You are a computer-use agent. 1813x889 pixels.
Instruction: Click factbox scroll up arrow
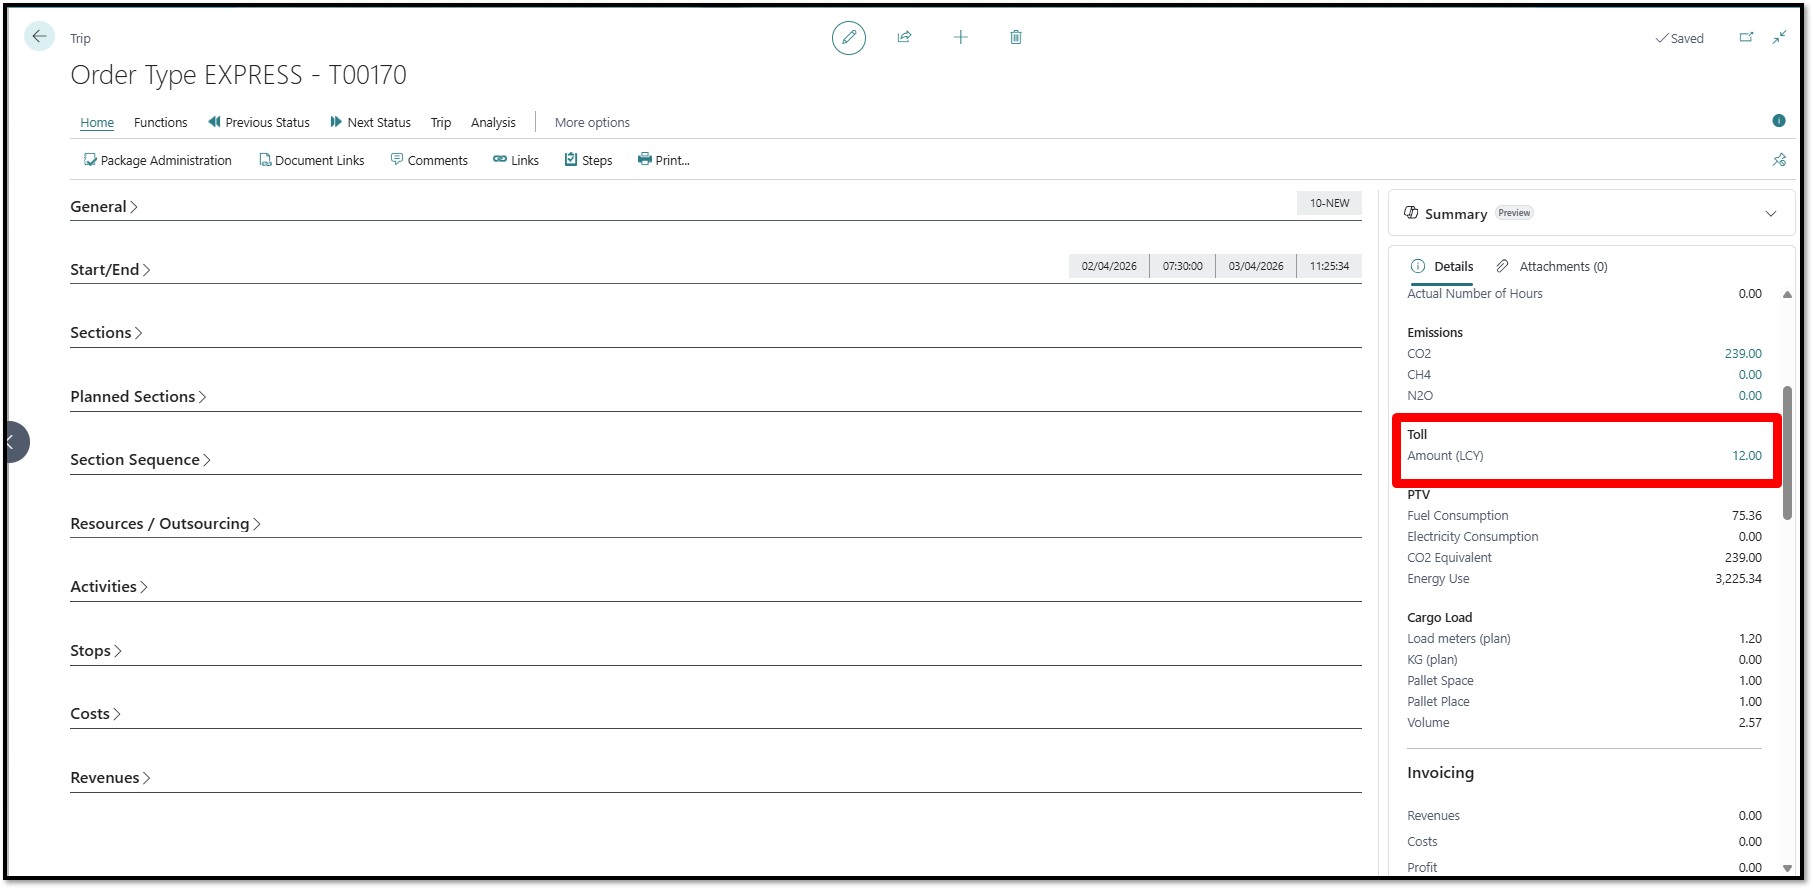click(x=1787, y=294)
